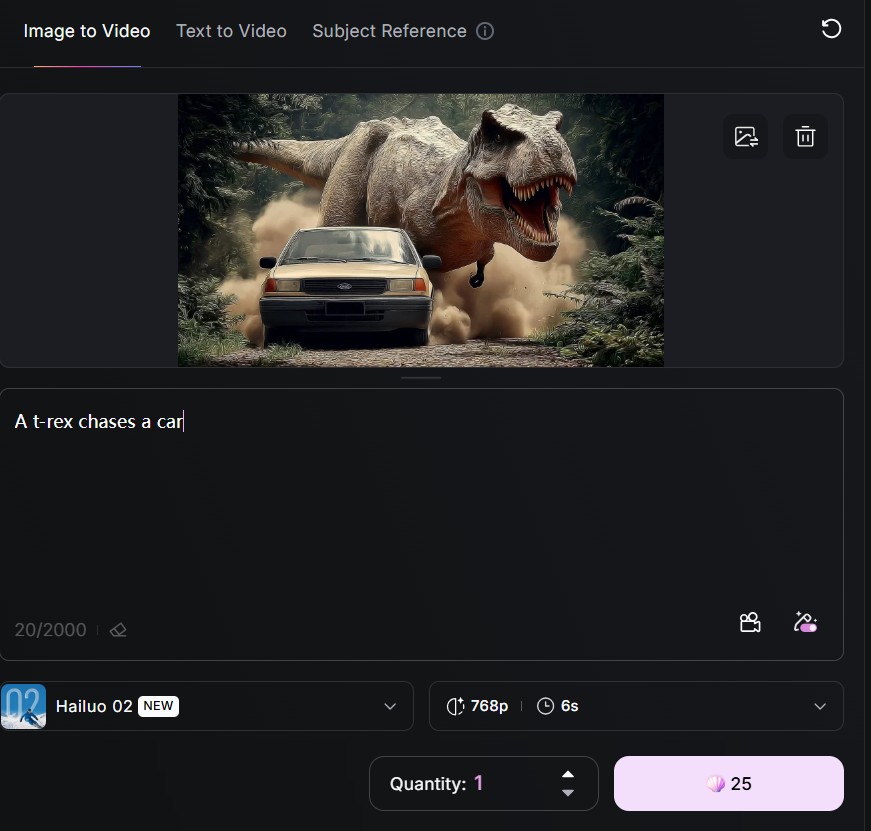Click the 768p resolution icon
The image size is (871, 831).
point(455,706)
